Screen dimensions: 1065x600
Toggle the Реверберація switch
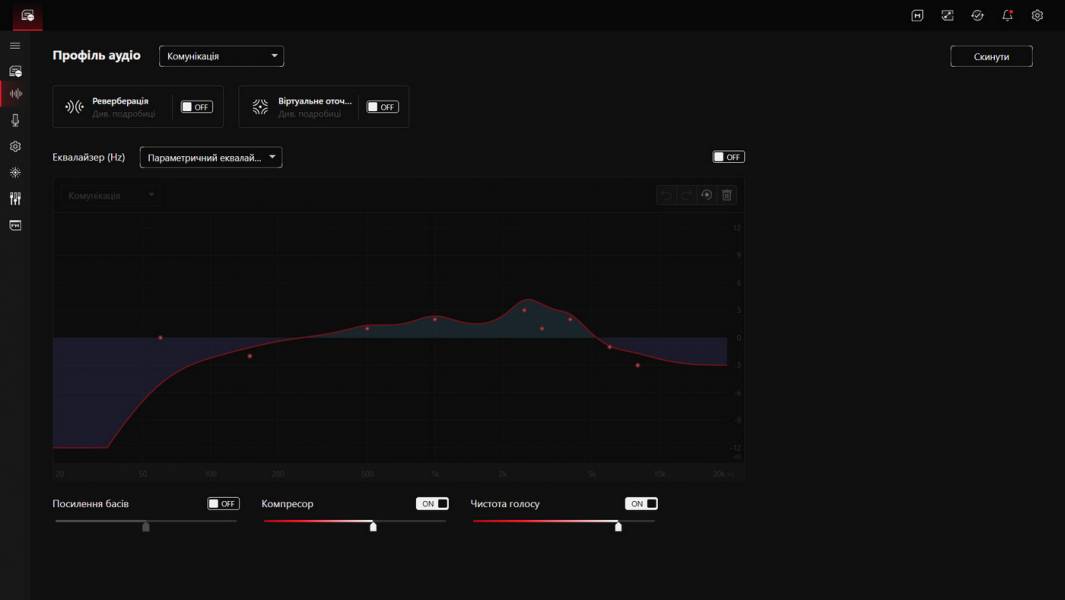196,107
